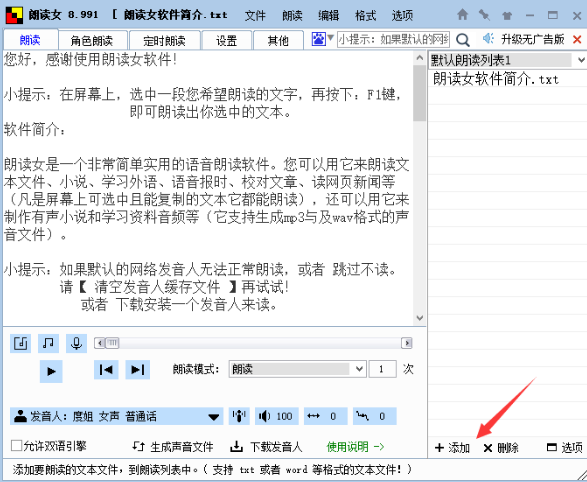587x482 pixels.
Task: Switch to the 设置 tab
Action: click(226, 40)
